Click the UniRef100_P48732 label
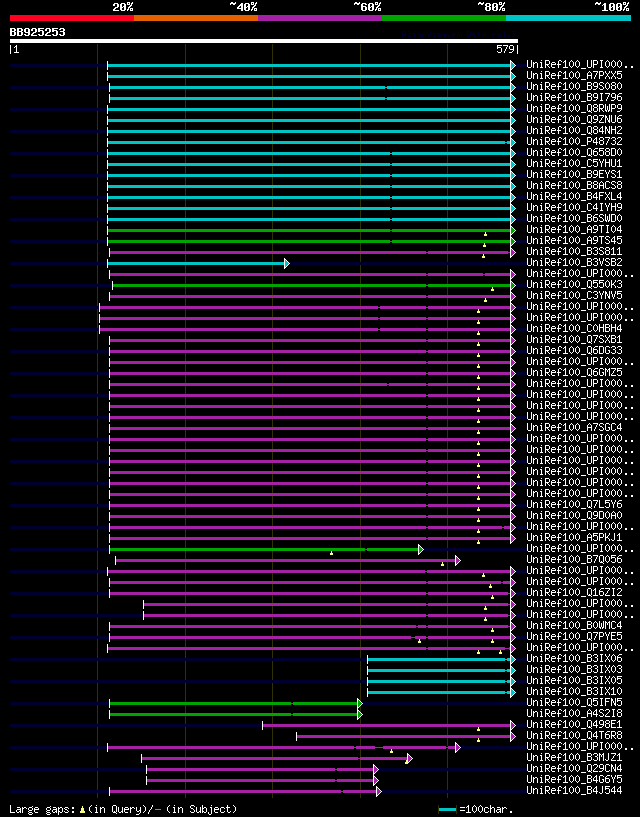640x817 pixels. pos(574,141)
